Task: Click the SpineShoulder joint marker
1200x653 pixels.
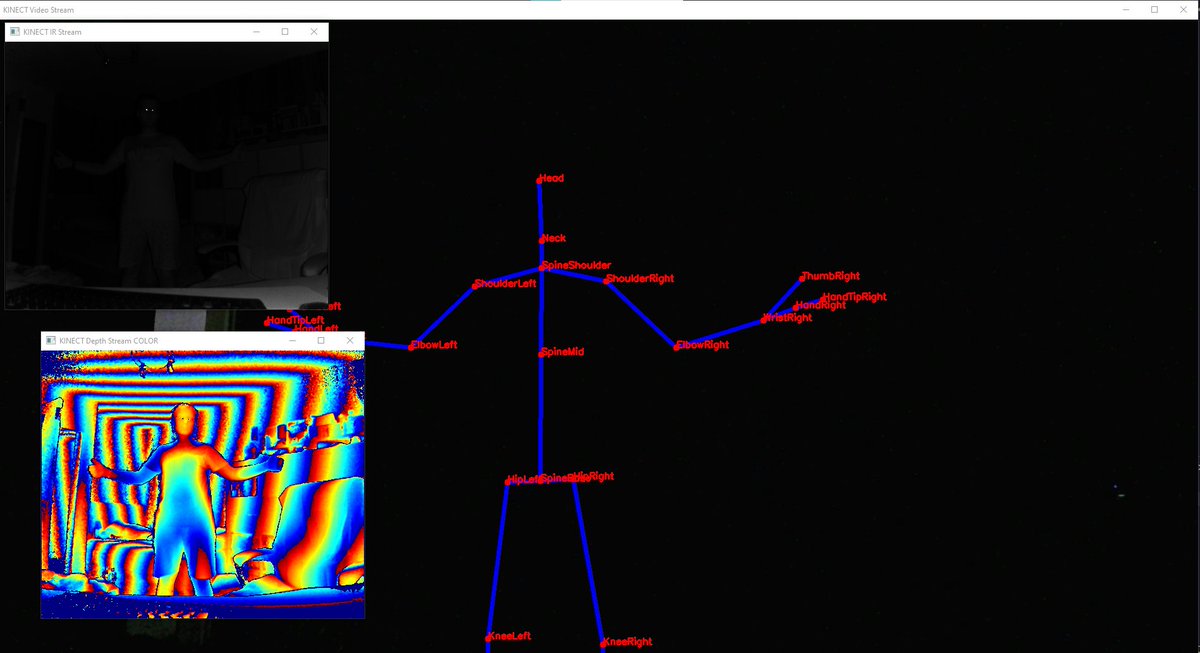Action: coord(540,266)
